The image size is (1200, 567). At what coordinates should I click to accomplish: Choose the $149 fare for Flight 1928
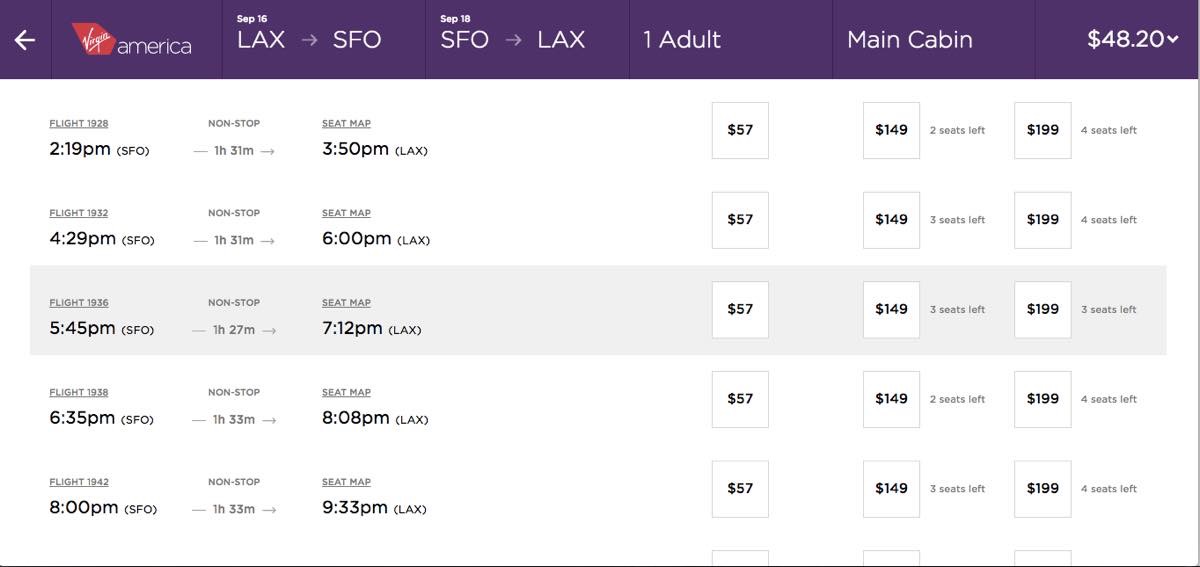(891, 130)
